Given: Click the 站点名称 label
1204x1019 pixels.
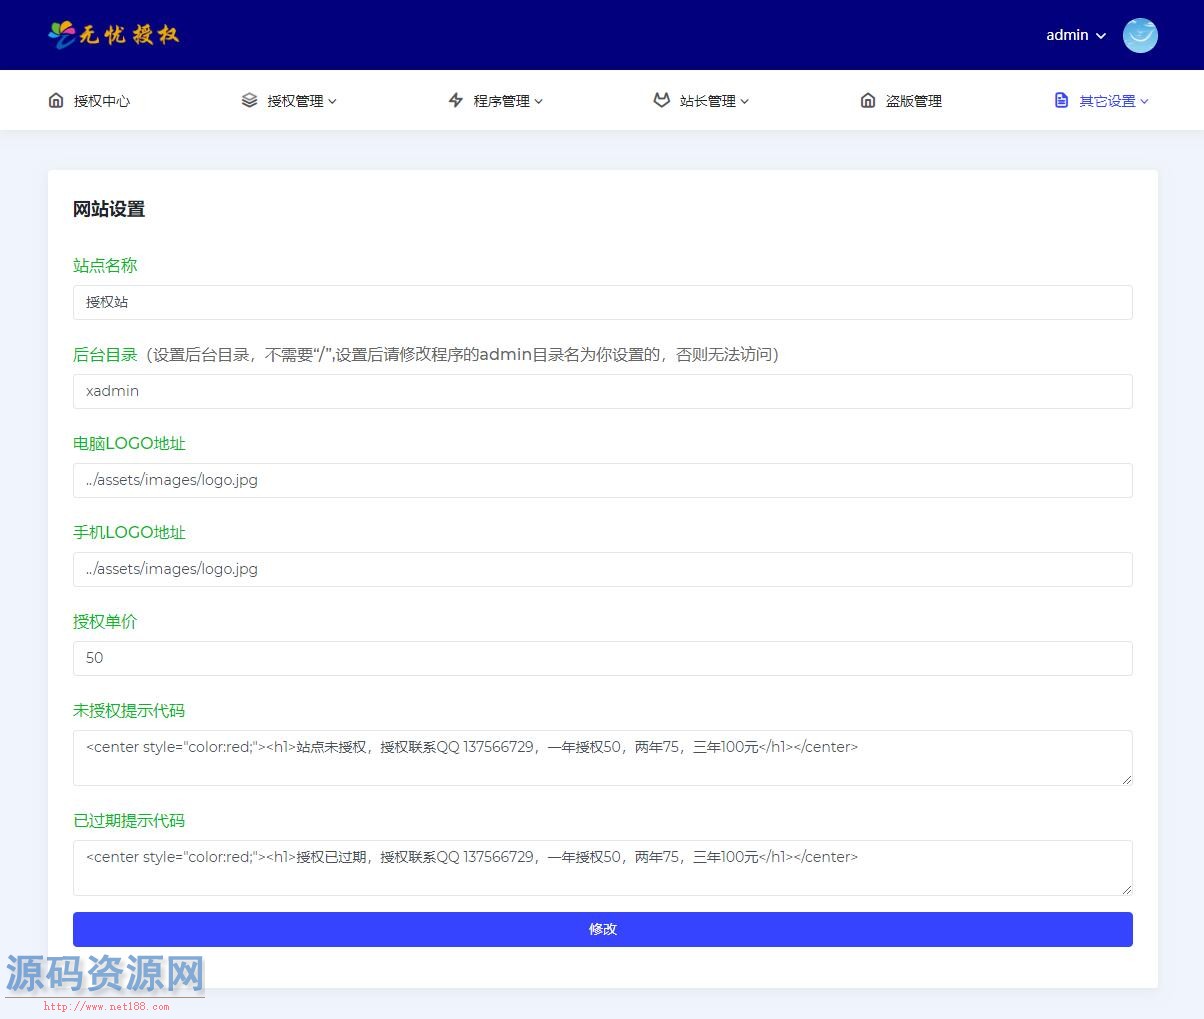Looking at the screenshot, I should (x=105, y=265).
